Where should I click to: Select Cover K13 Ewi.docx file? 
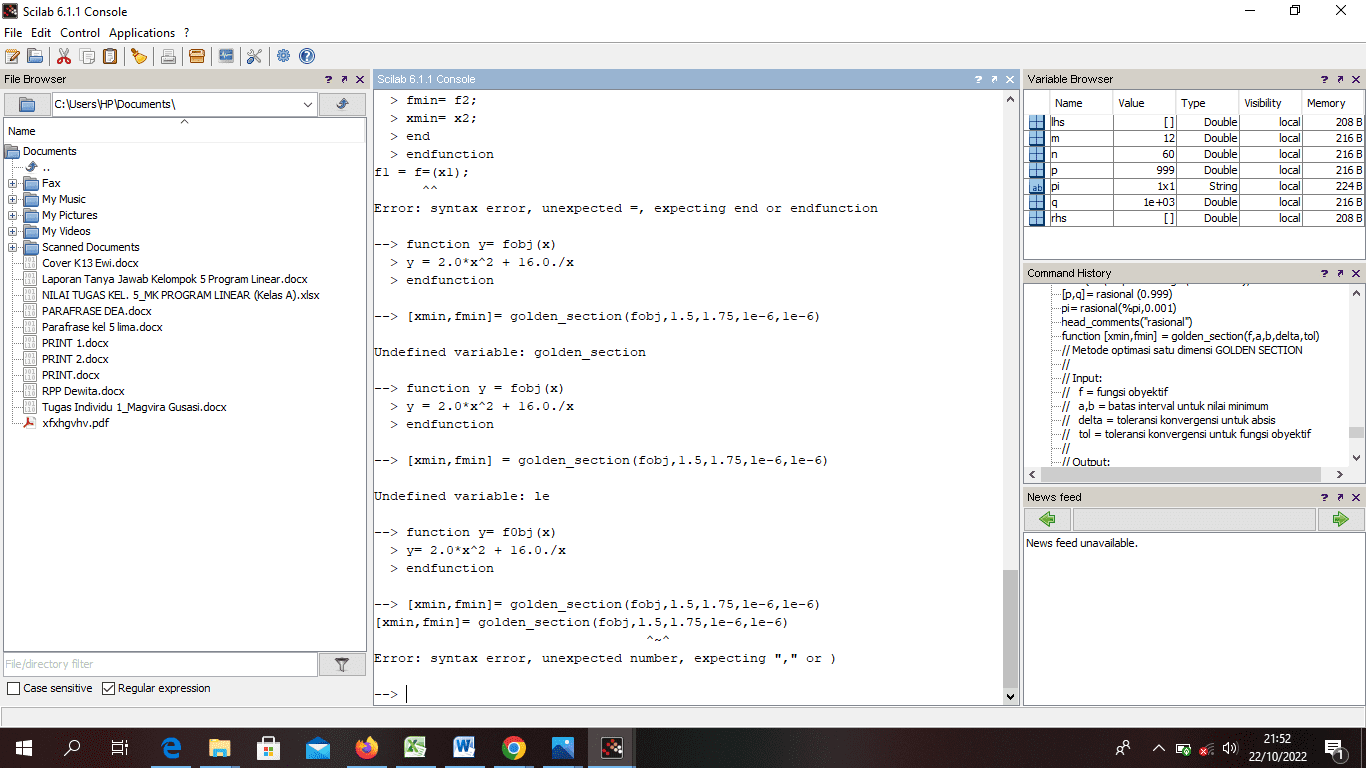[90, 263]
